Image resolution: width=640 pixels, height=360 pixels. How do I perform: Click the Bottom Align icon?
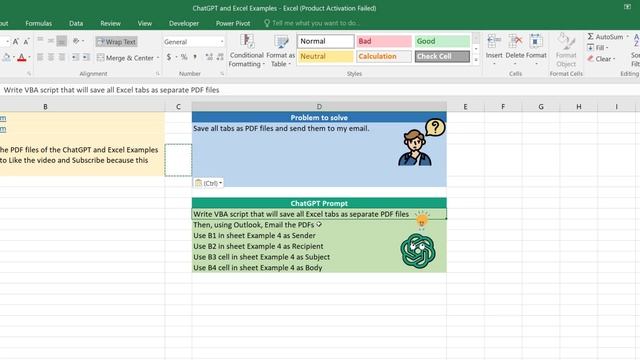tap(62, 41)
